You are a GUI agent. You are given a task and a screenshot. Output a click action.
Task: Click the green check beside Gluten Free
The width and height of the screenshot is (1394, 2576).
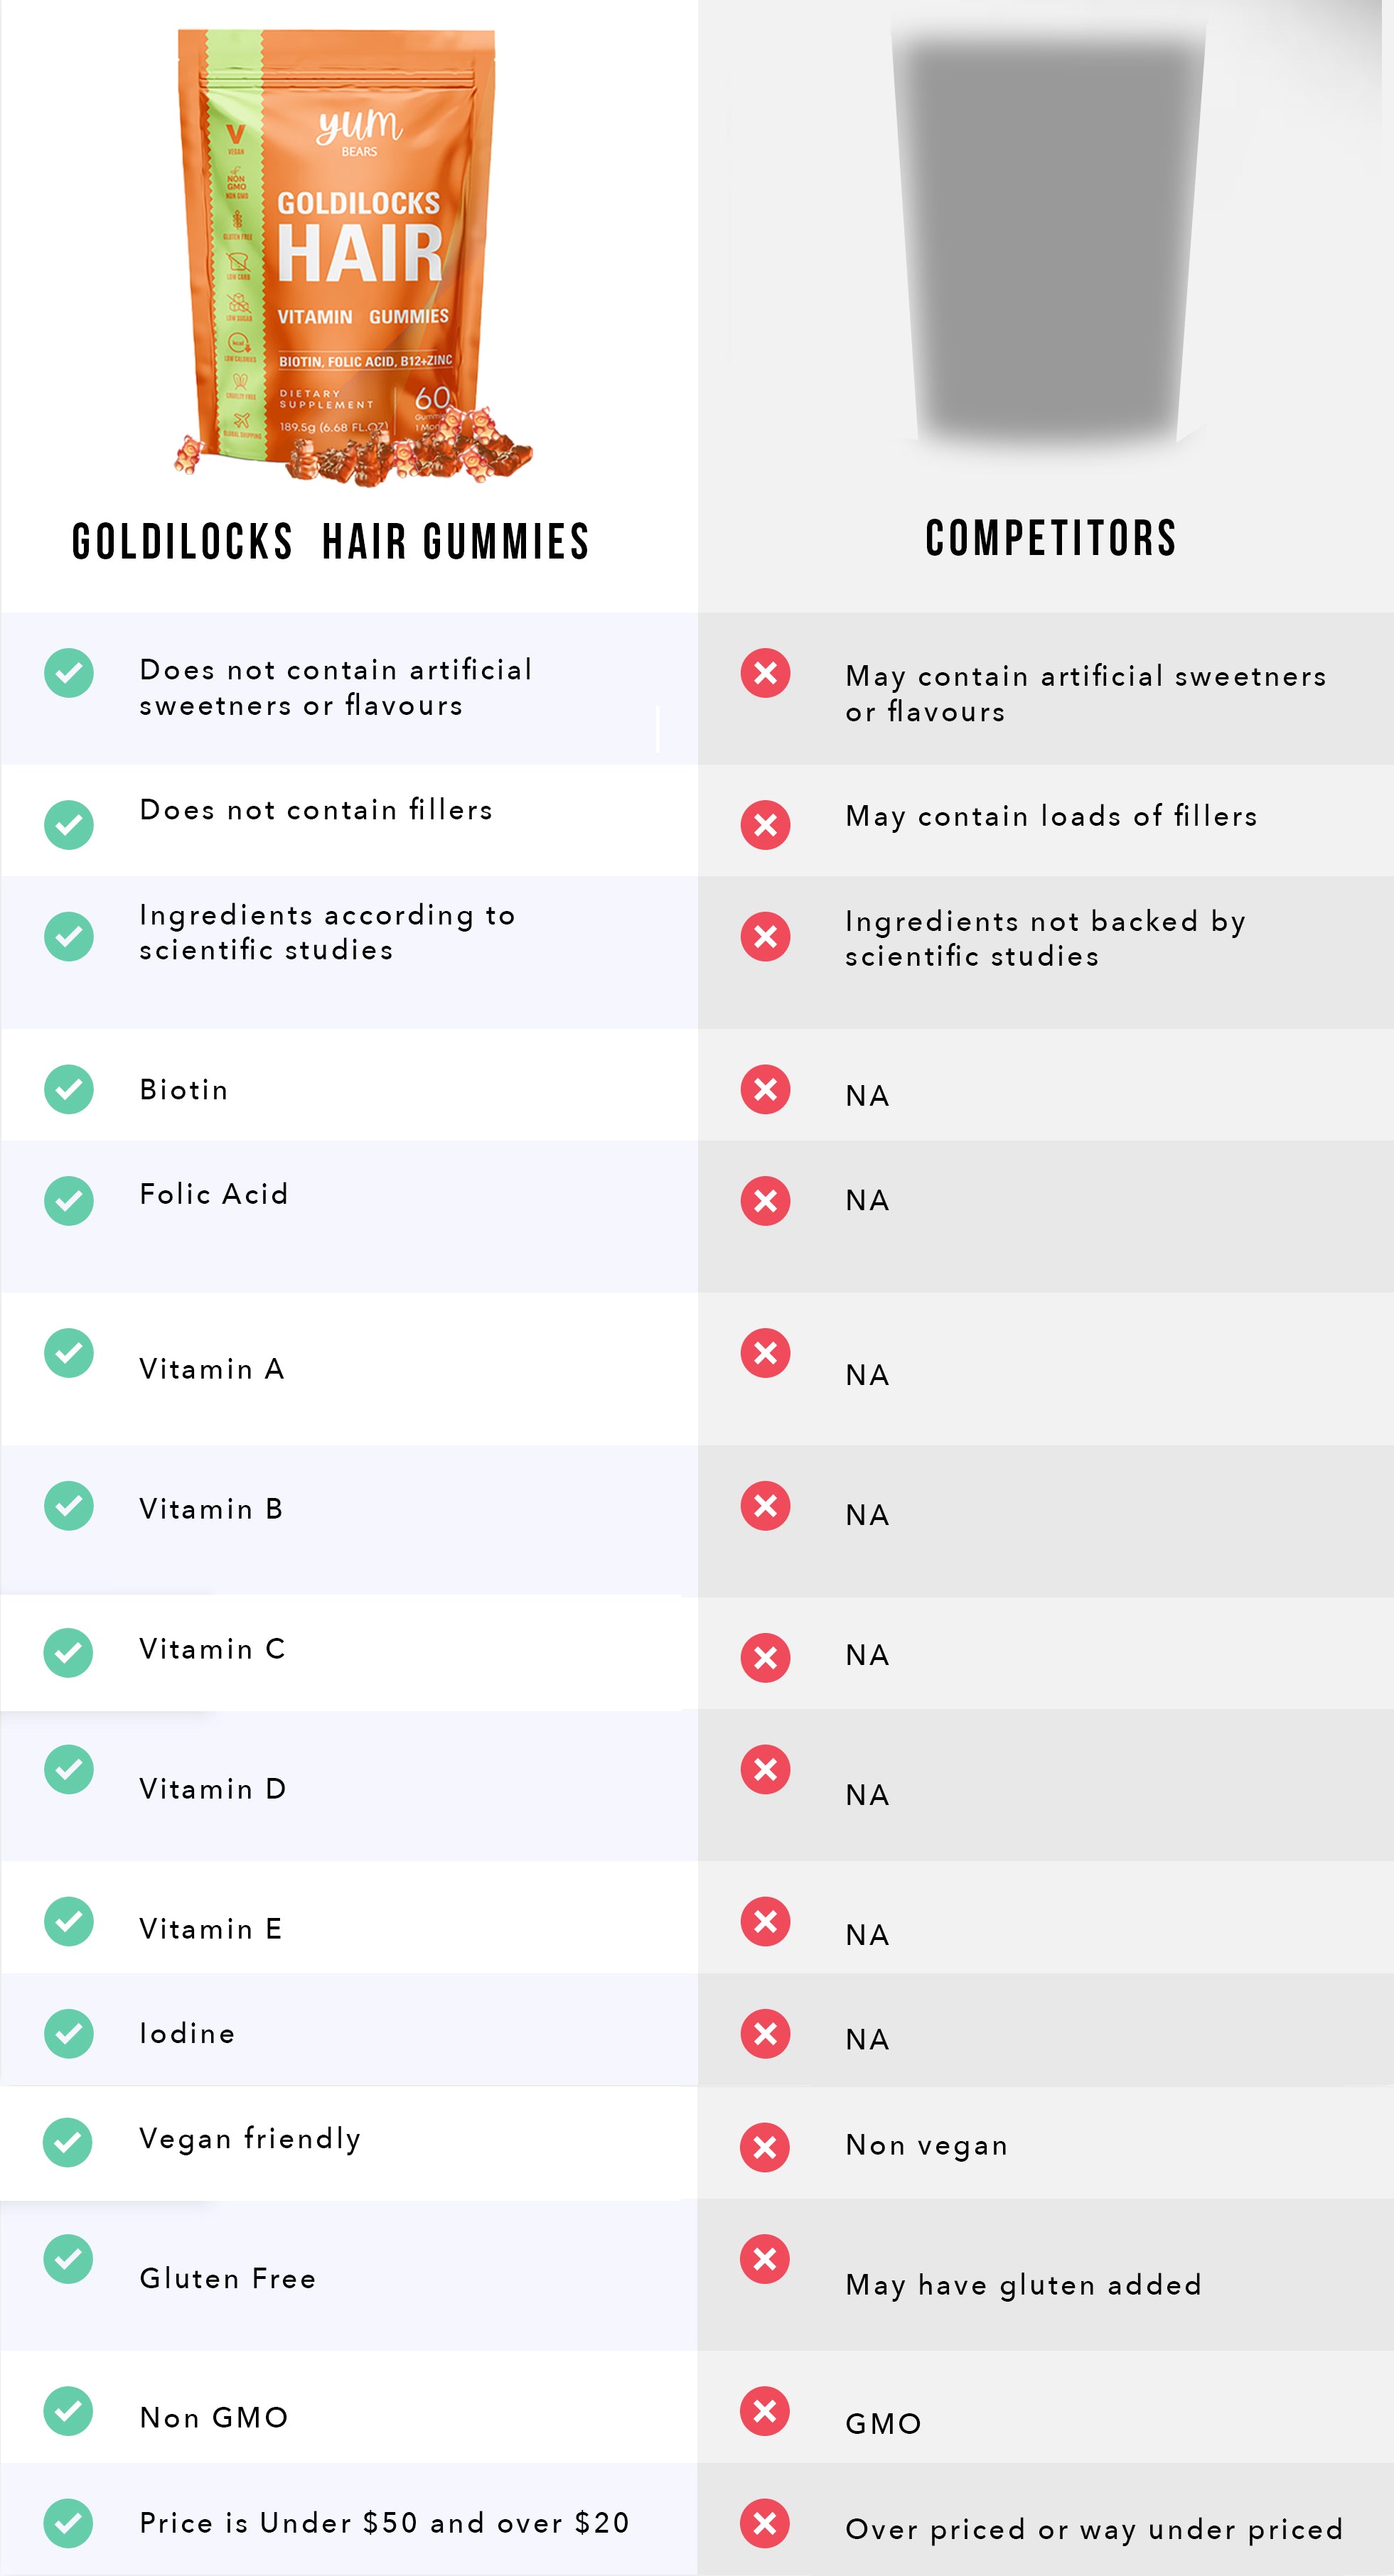pos(69,2259)
